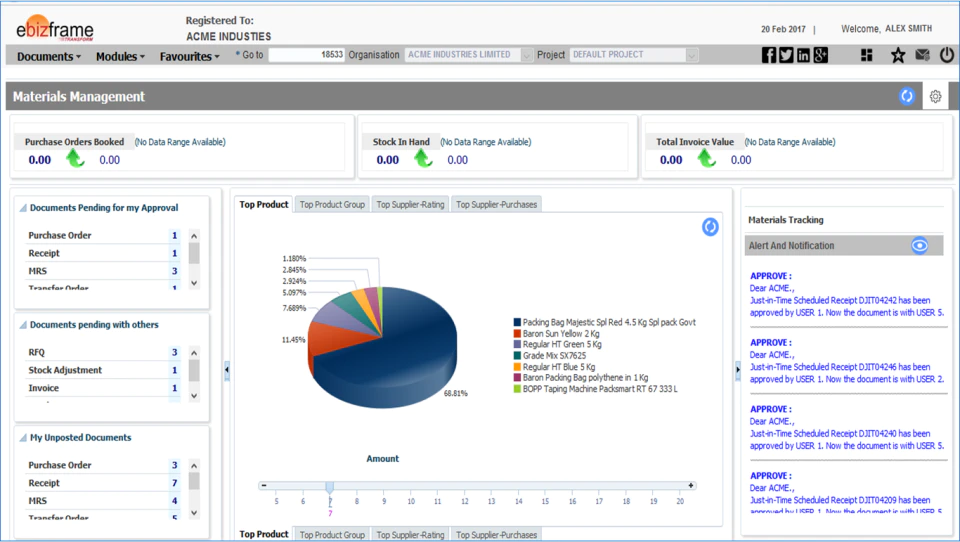
Task: Open Purchase Order pending approval link
Action: pyautogui.click(x=59, y=235)
